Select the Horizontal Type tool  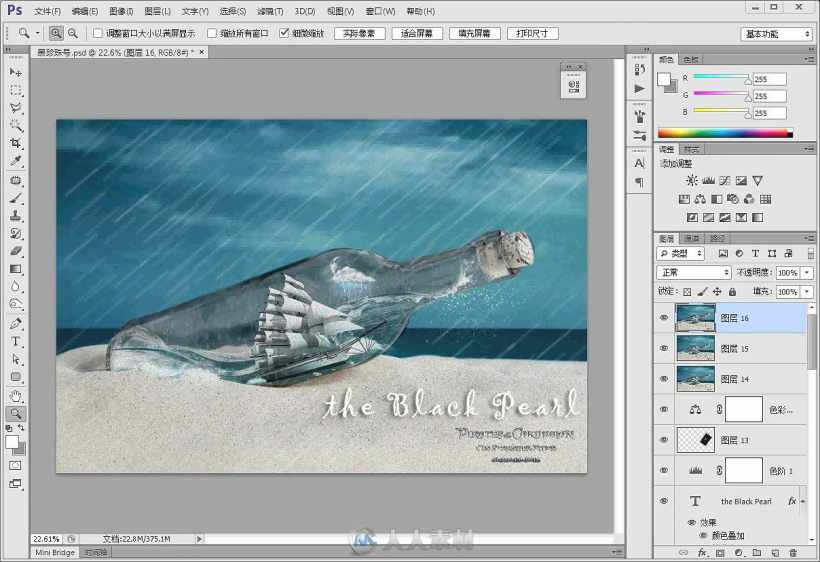16,341
